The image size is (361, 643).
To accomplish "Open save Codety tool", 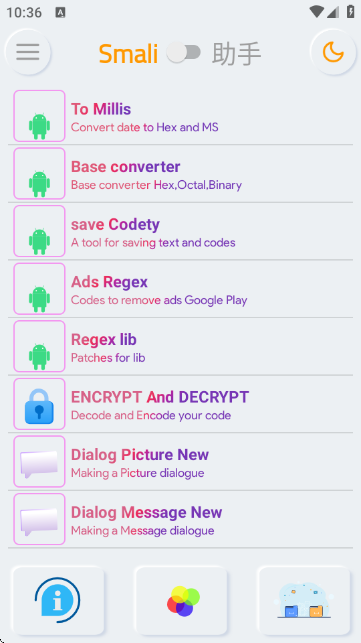I will 180,231.
